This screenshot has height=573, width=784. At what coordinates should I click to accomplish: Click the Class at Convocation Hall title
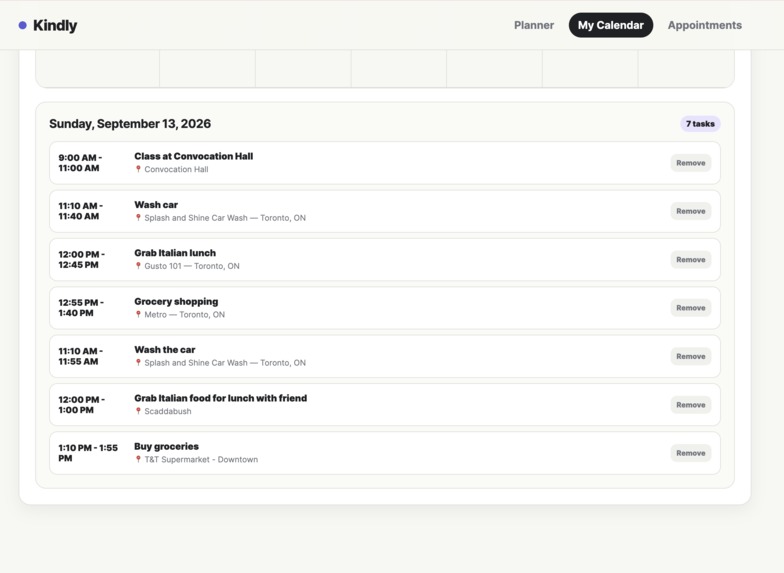(194, 156)
